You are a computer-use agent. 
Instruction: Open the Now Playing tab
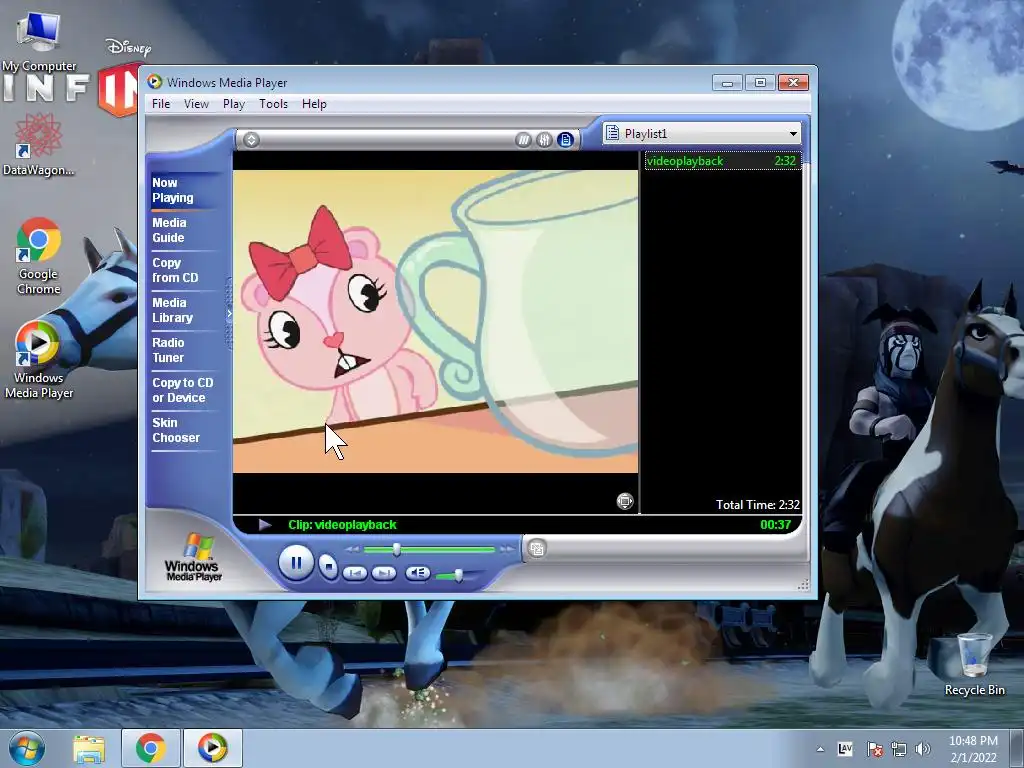(x=182, y=190)
